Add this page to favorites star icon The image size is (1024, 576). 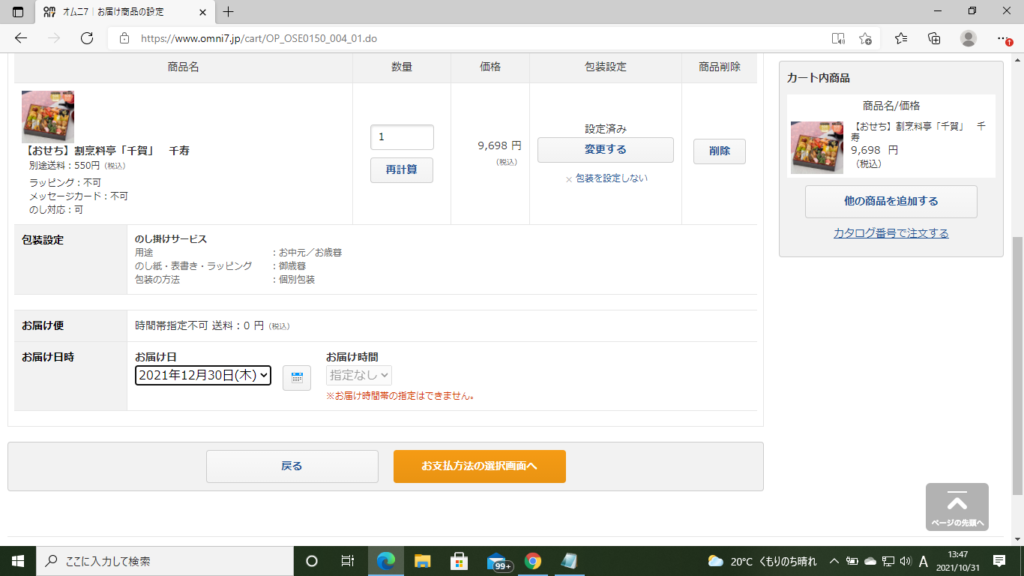click(x=866, y=39)
